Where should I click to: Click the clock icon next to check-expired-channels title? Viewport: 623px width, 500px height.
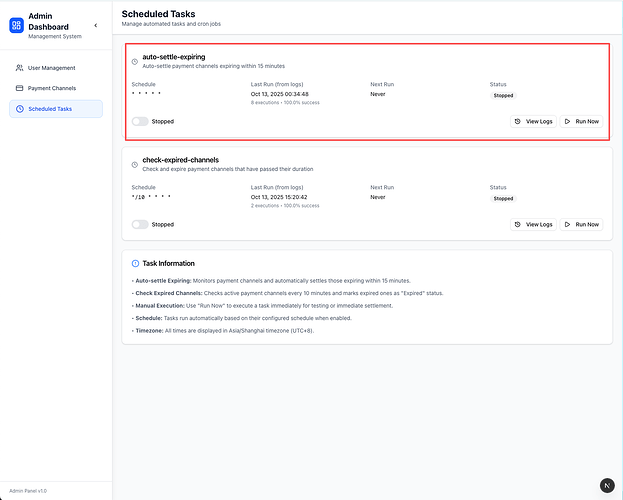(x=135, y=164)
